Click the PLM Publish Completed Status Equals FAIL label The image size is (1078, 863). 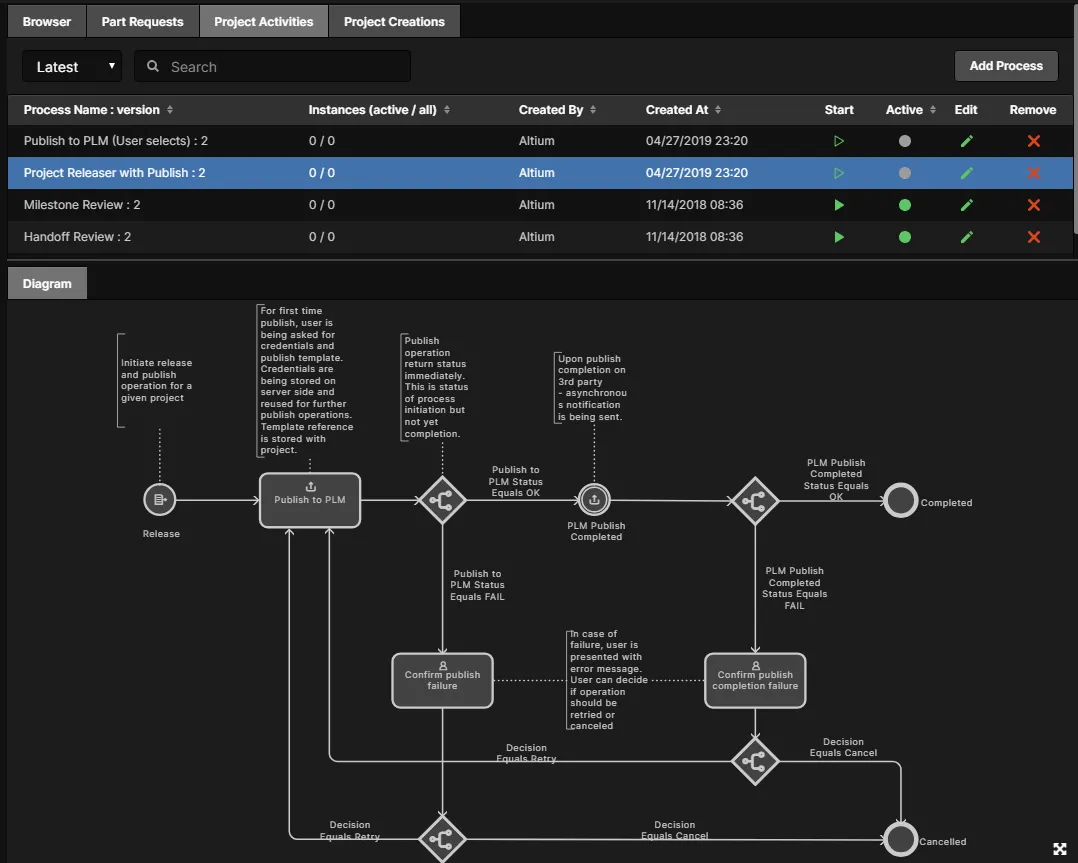[794, 588]
